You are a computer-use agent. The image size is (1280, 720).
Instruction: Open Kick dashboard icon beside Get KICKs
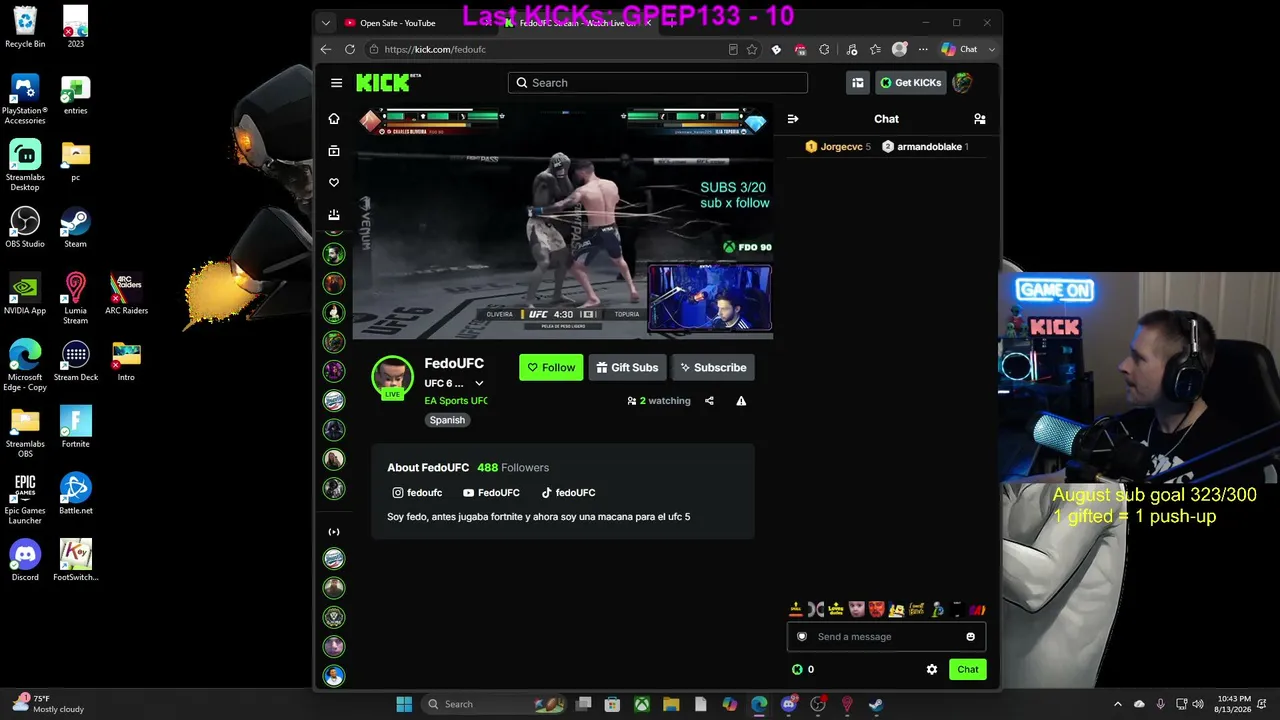tap(858, 83)
